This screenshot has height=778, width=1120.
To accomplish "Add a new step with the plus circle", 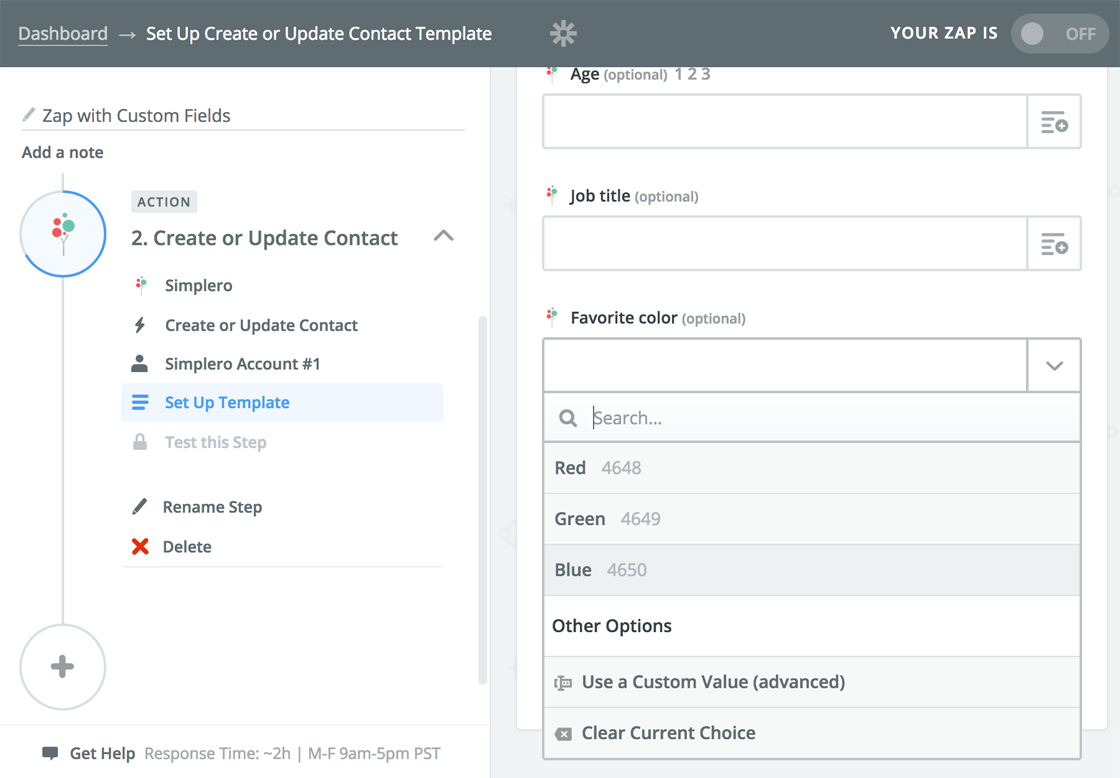I will pyautogui.click(x=63, y=667).
